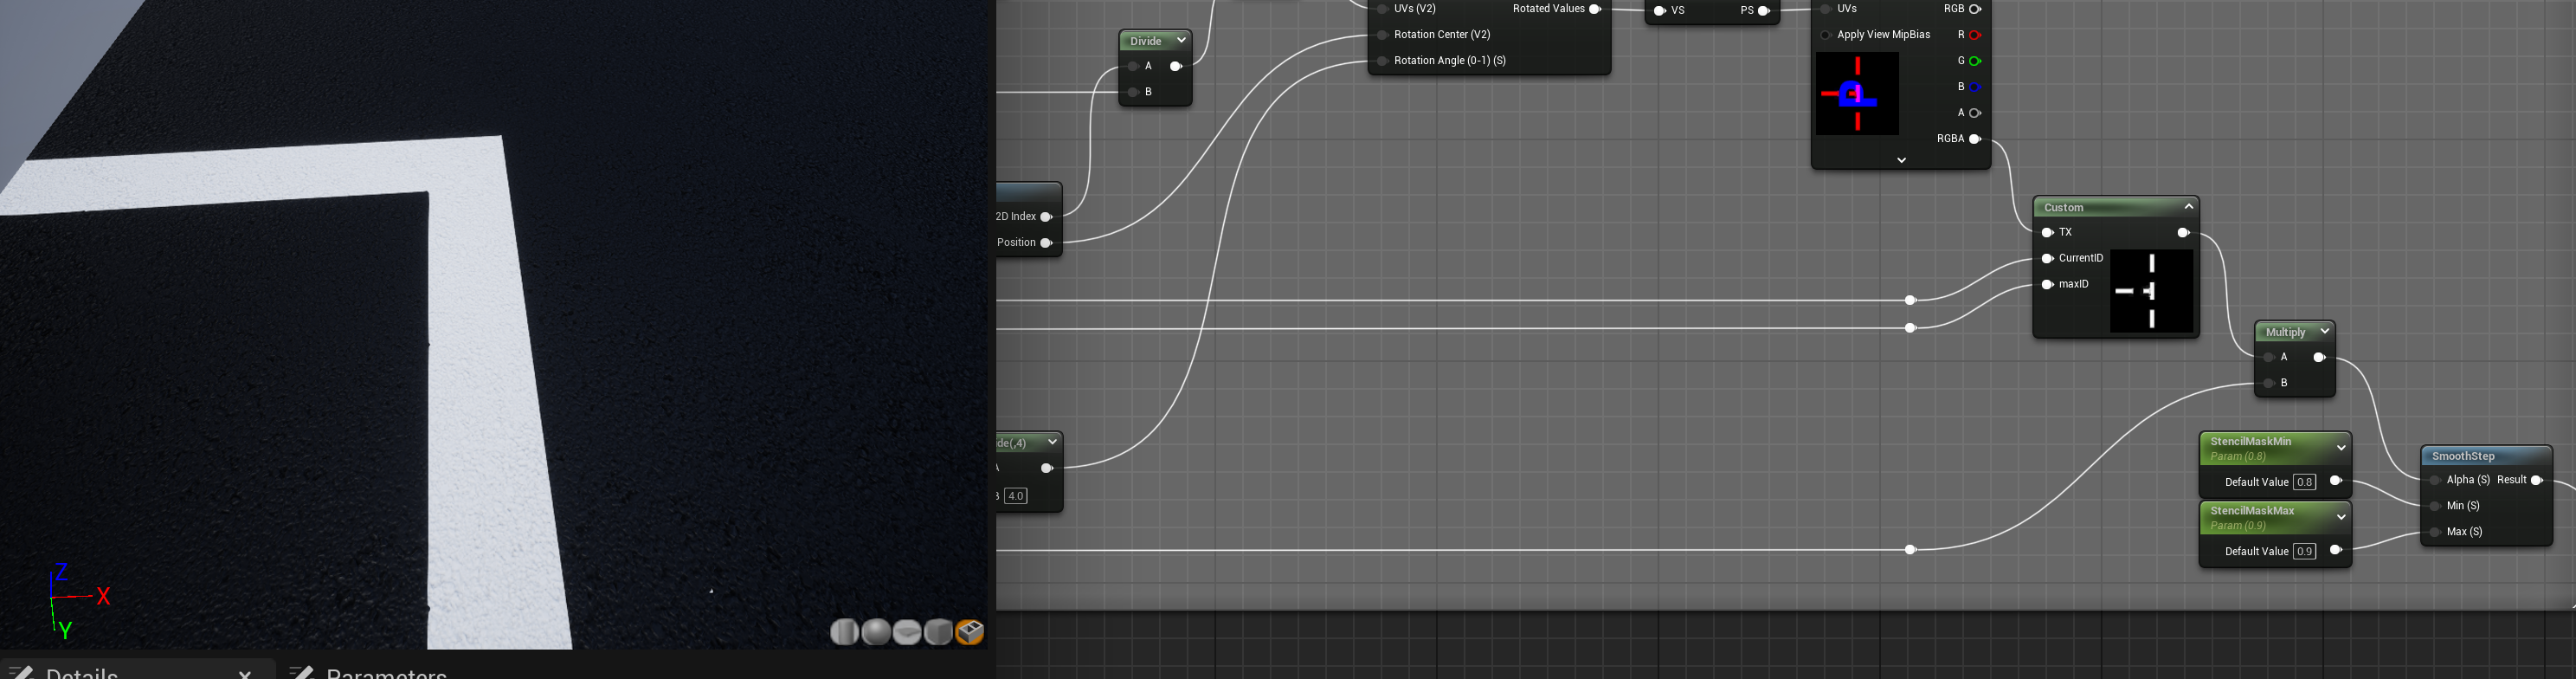Viewport: 2576px width, 679px height.
Task: Click the maxID input pin
Action: pos(2048,284)
